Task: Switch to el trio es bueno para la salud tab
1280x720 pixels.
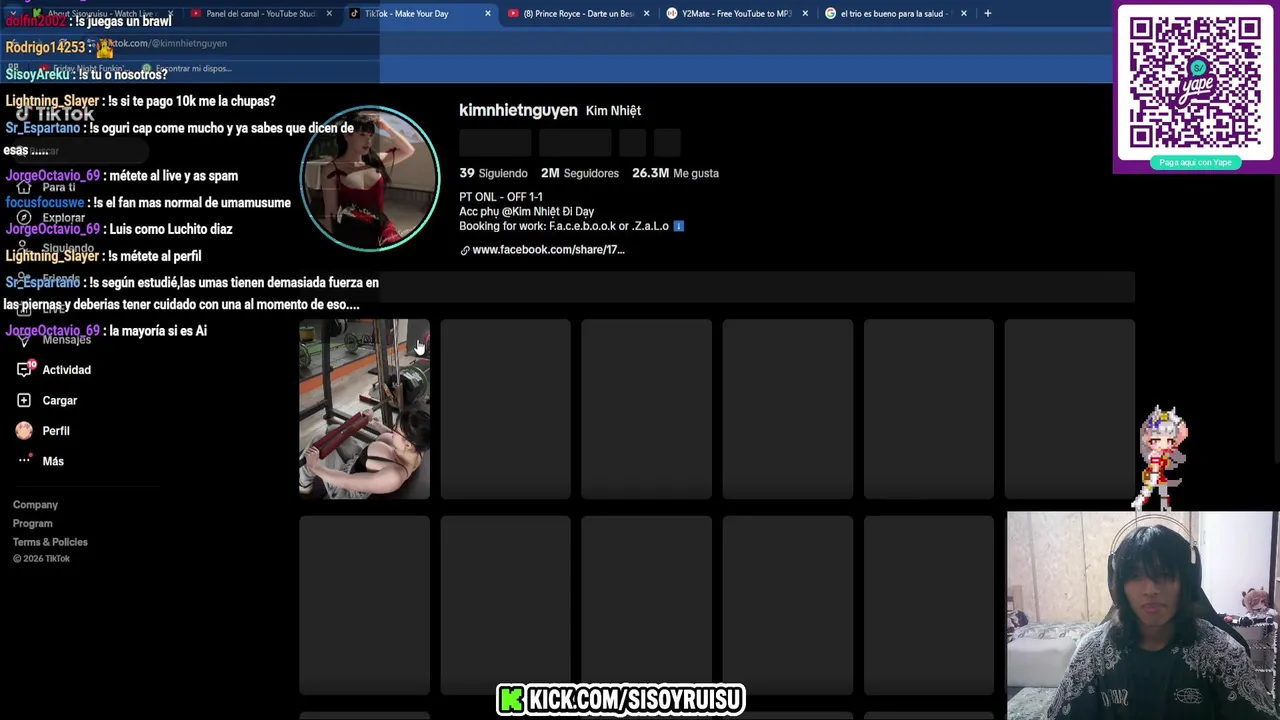Action: tap(895, 13)
